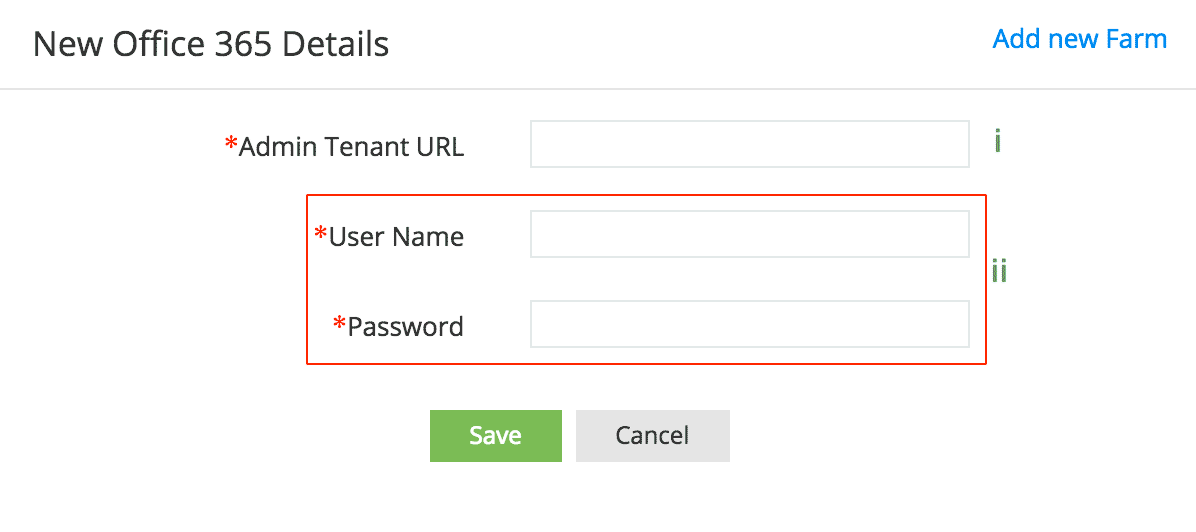Click the Password label text
Screen dimensions: 1196x532
(x=405, y=327)
